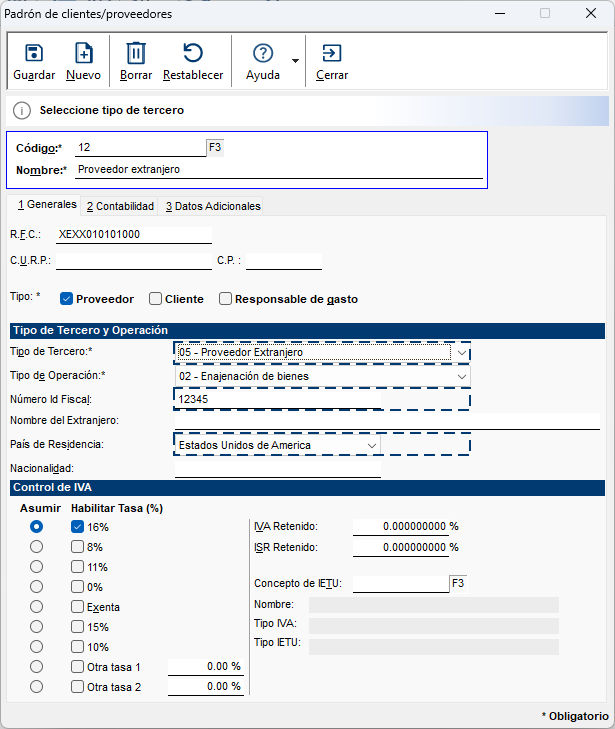Expand the País de Residencia dropdown

(x=372, y=445)
